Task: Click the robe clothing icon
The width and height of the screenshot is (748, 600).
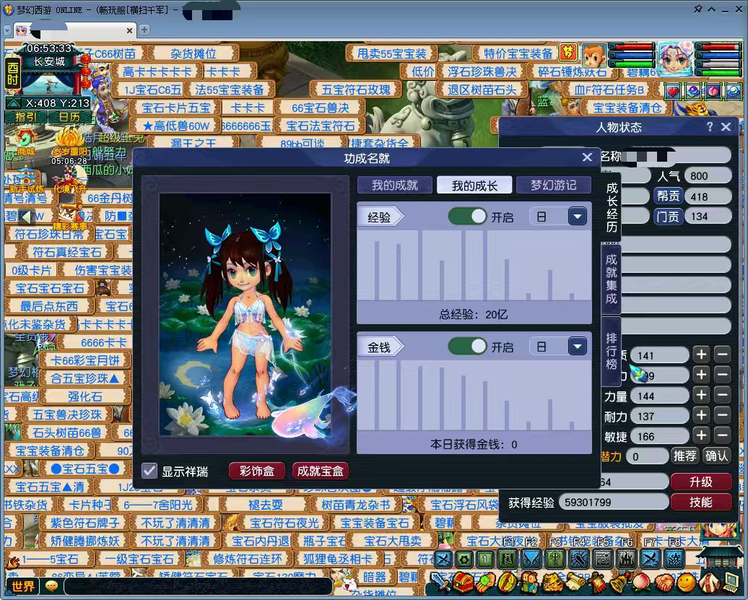Action: pos(710,582)
